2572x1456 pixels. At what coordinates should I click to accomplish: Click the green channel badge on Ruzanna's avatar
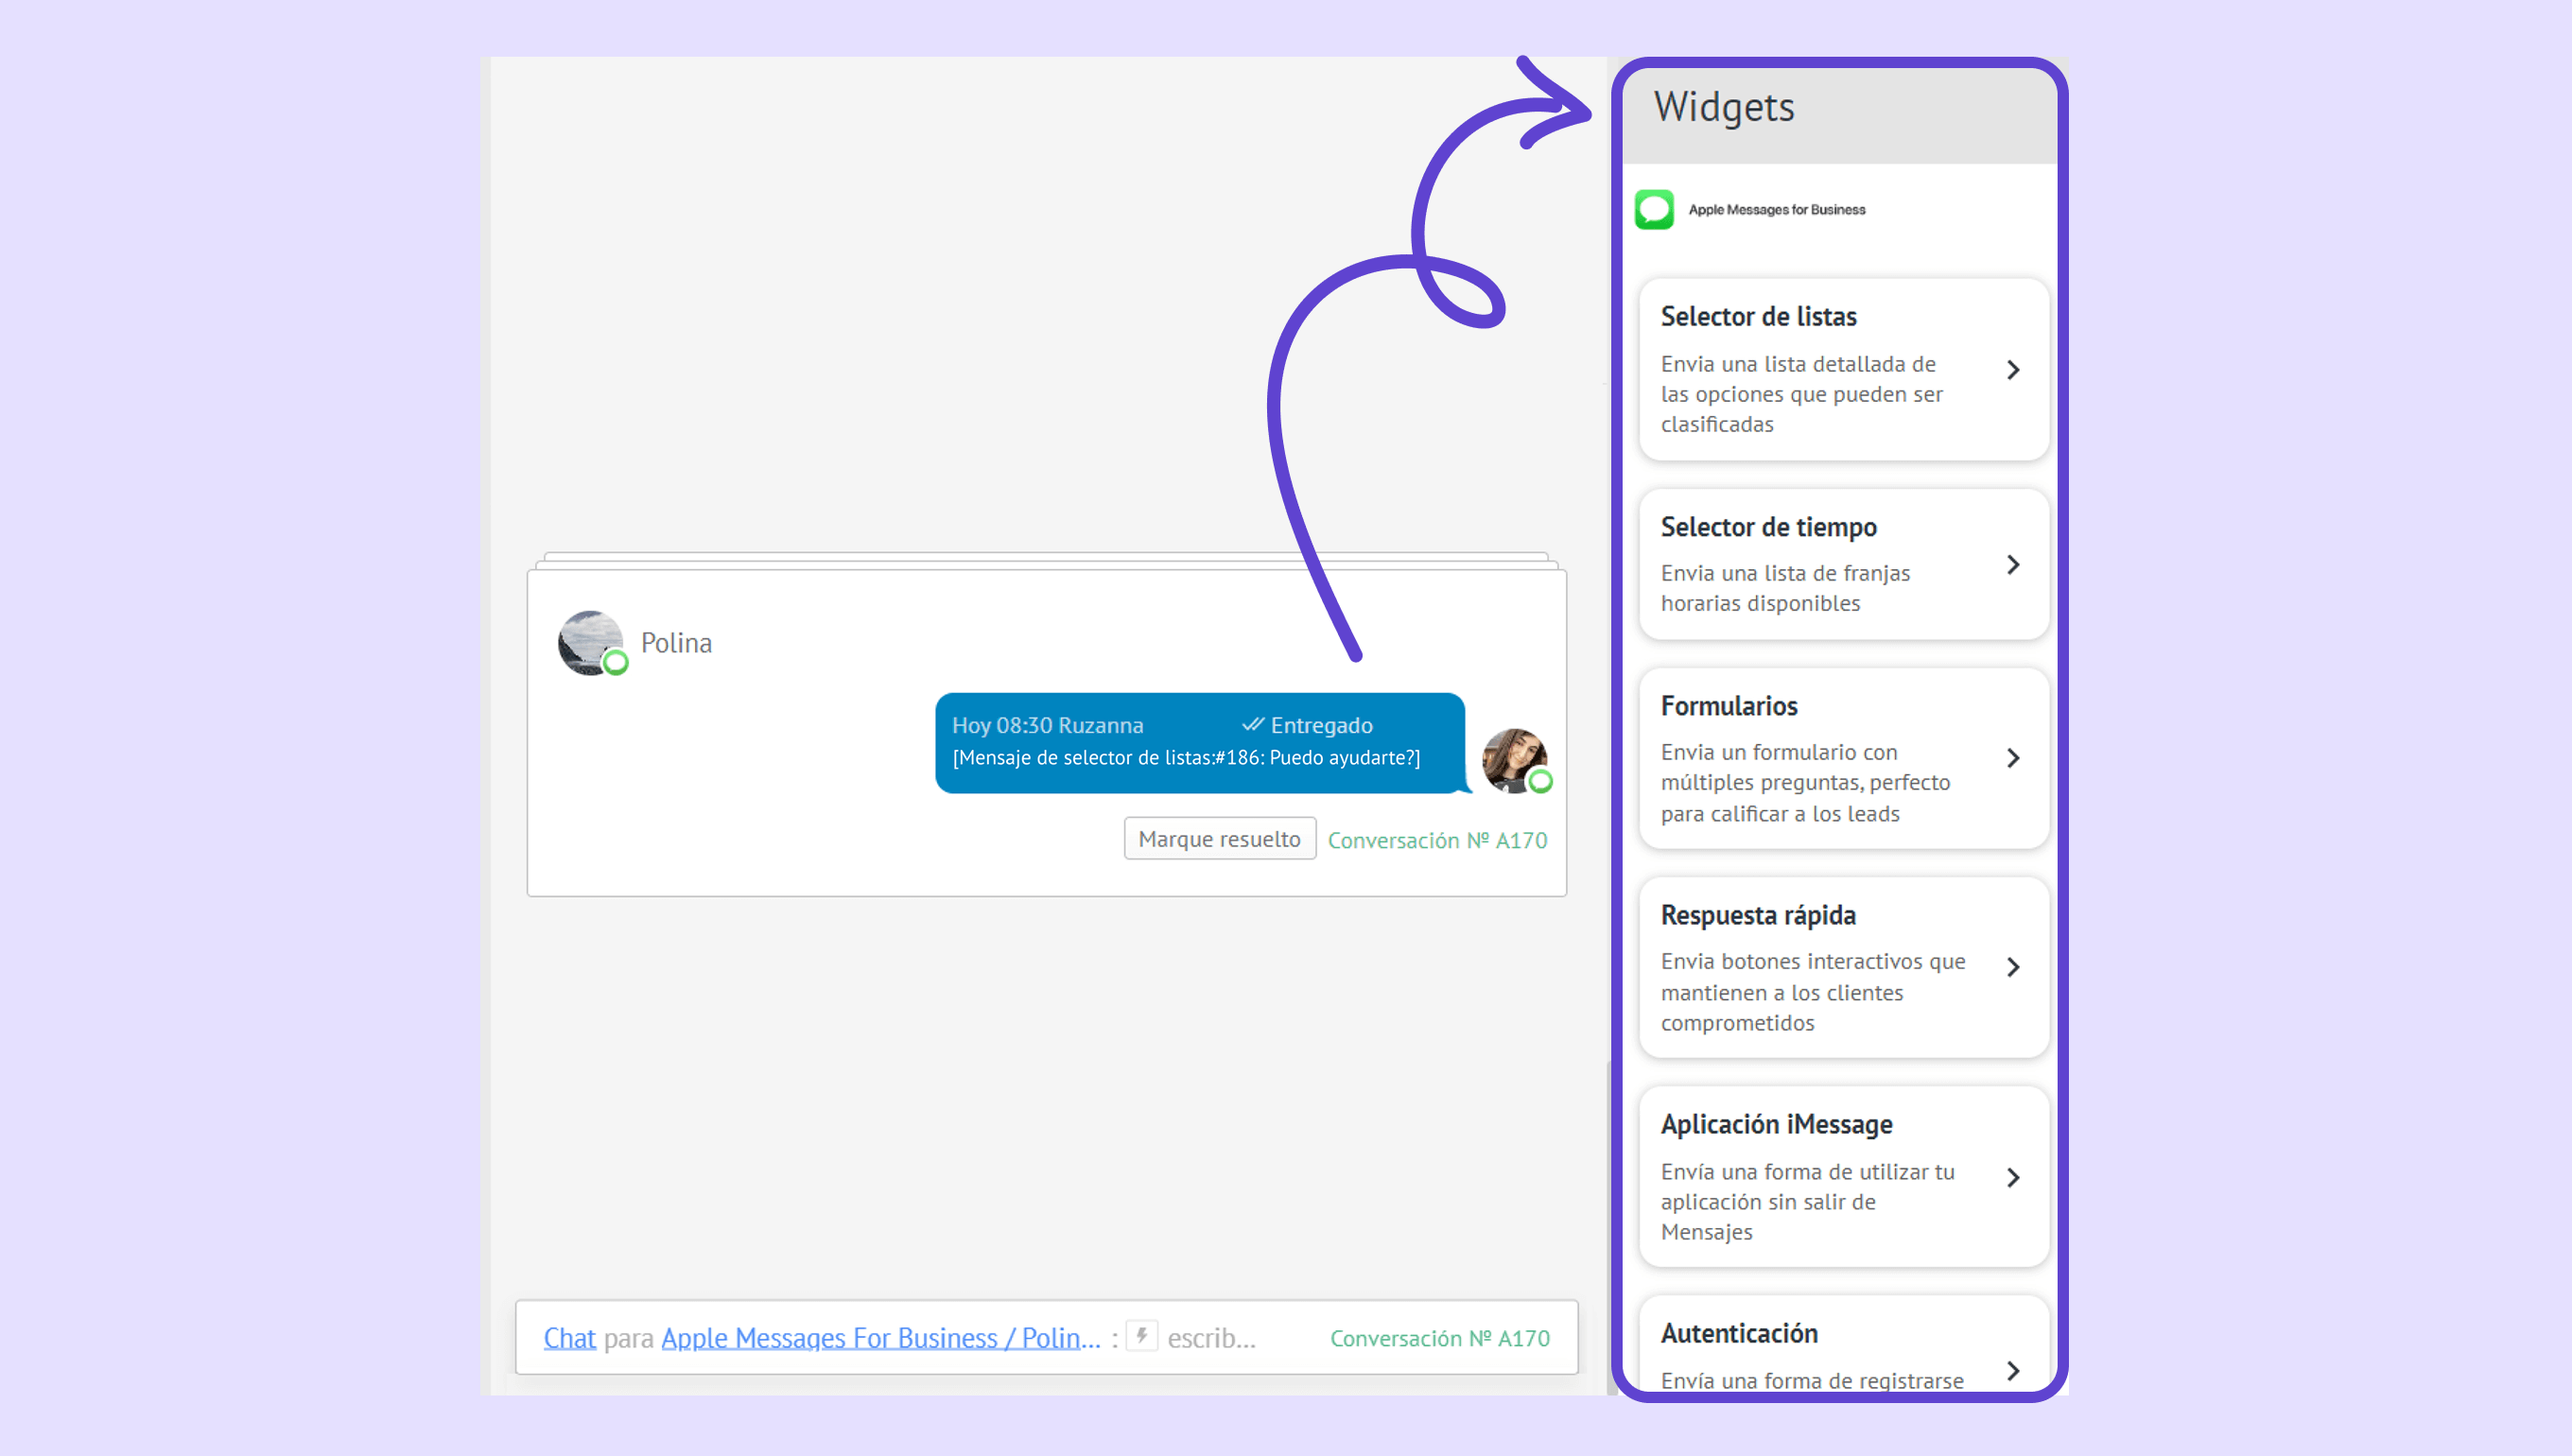[1541, 781]
